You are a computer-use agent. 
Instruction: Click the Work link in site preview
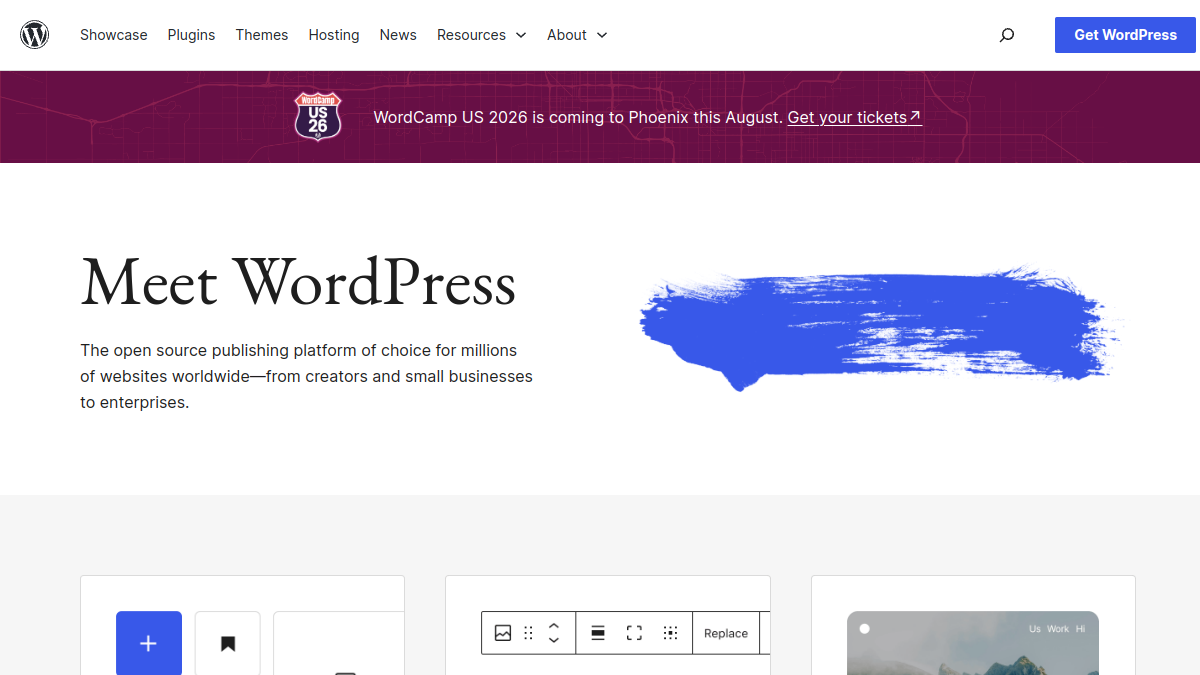[x=1058, y=629]
